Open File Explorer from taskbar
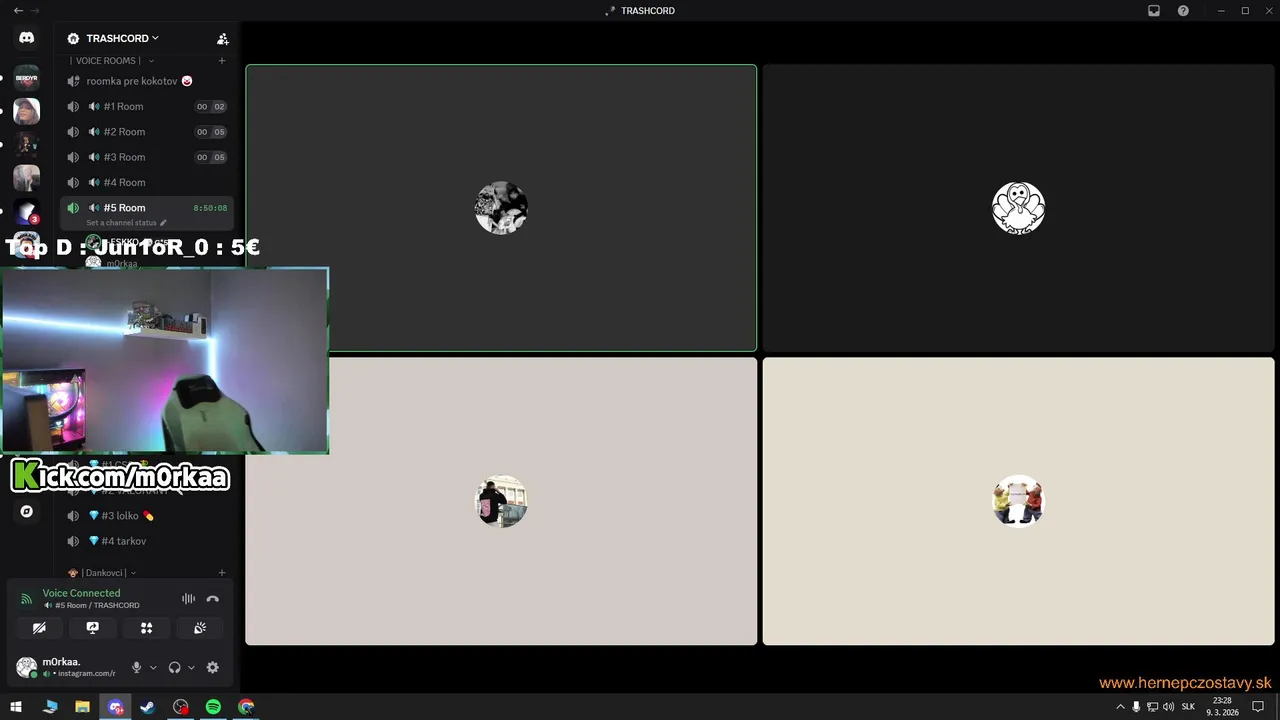The image size is (1280, 720). coord(82,707)
